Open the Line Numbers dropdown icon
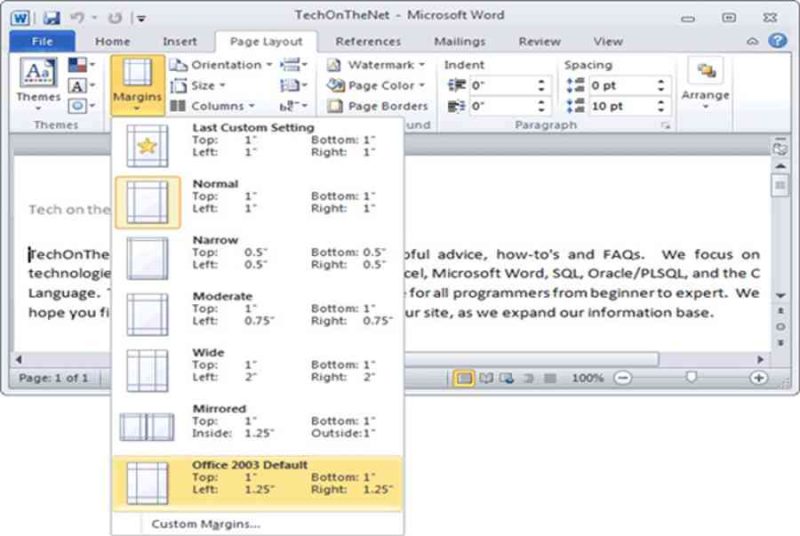This screenshot has height=536, width=800. pyautogui.click(x=293, y=85)
